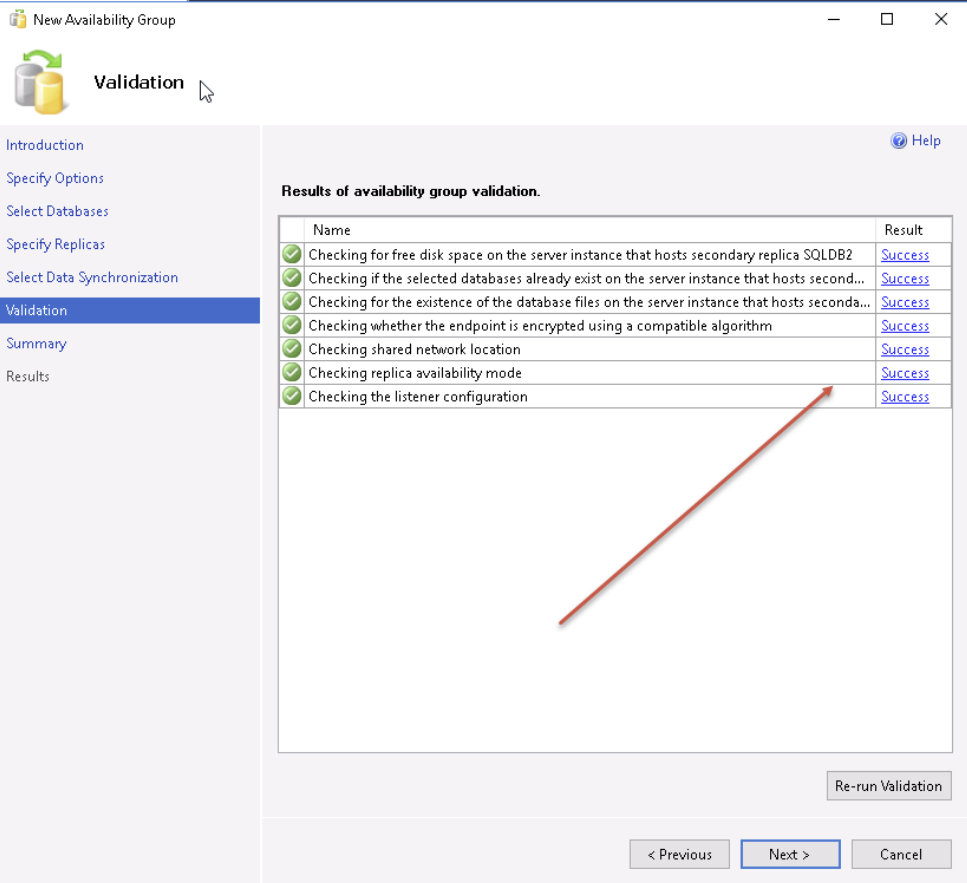Viewport: 967px width, 883px height.
Task: Open Success link for selected databases already exist
Action: coord(905,278)
